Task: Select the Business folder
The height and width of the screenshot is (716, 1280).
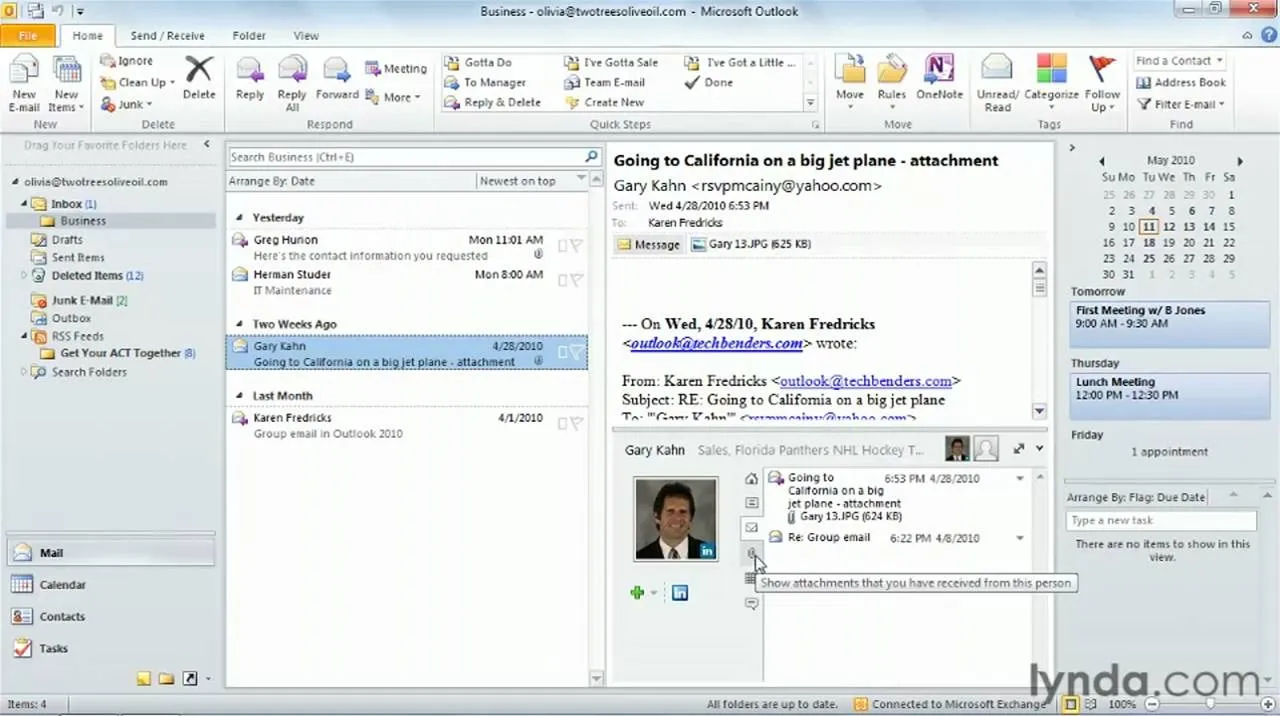Action: pyautogui.click(x=83, y=221)
